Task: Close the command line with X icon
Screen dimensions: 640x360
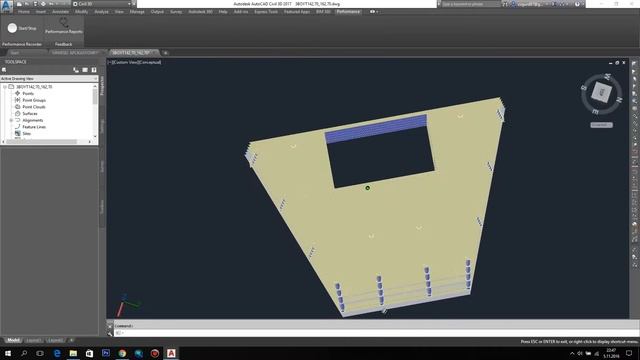Action: [x=109, y=326]
